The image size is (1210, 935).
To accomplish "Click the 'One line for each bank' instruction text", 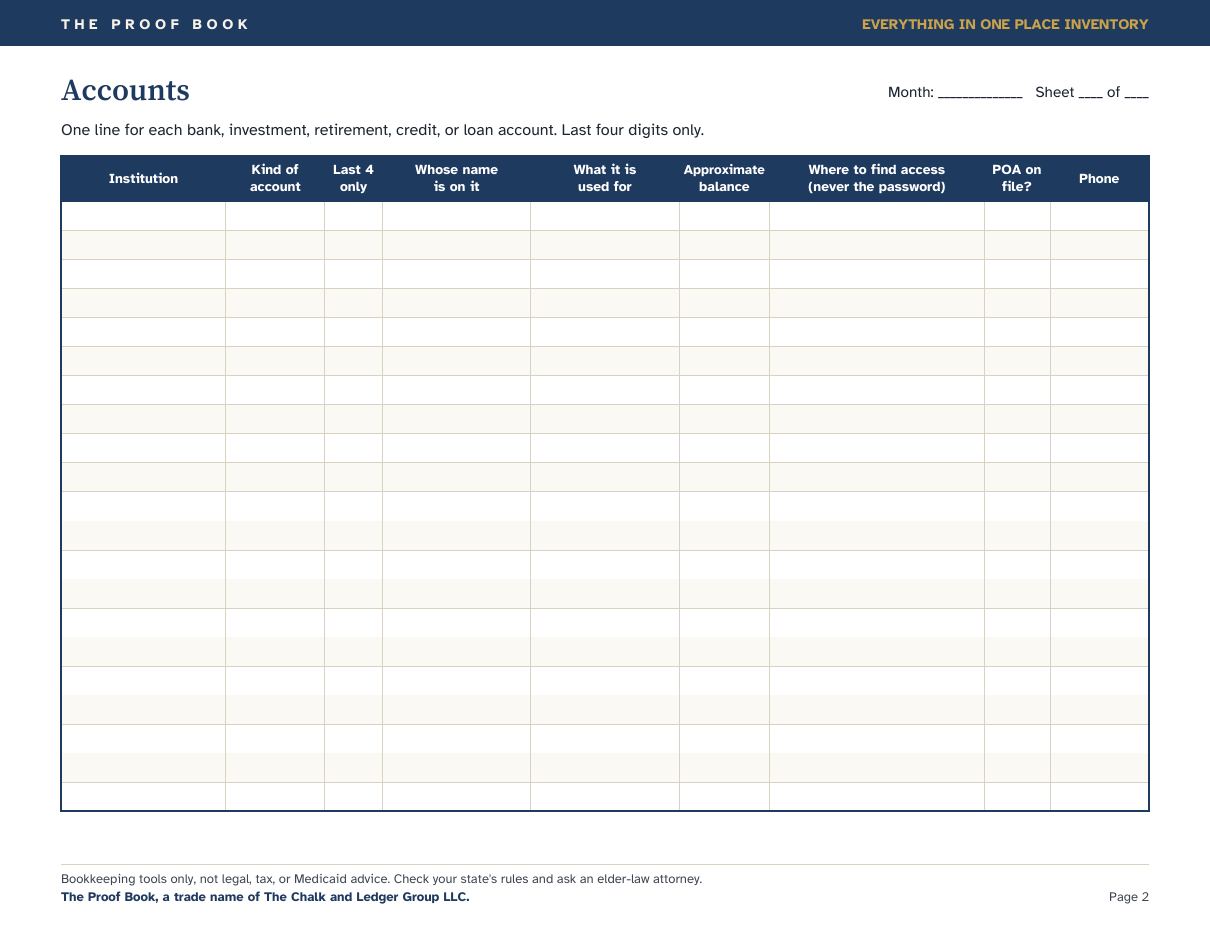I will coord(382,130).
